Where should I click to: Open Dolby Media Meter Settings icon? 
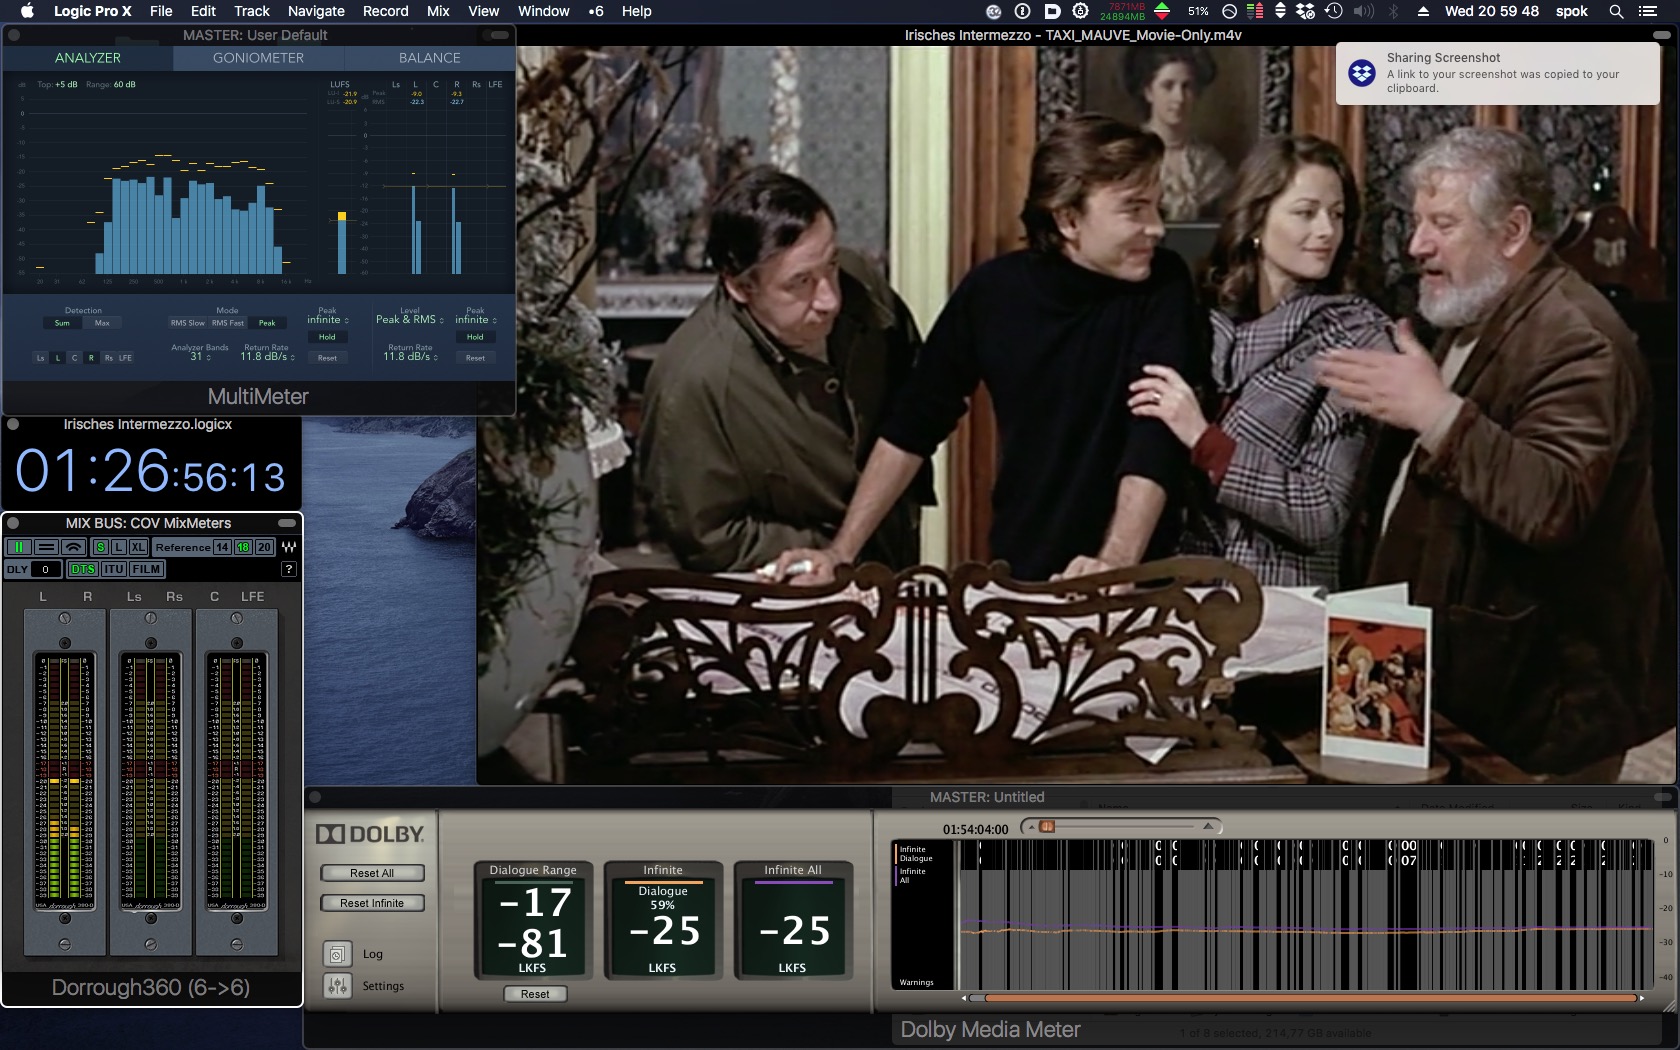click(x=337, y=986)
